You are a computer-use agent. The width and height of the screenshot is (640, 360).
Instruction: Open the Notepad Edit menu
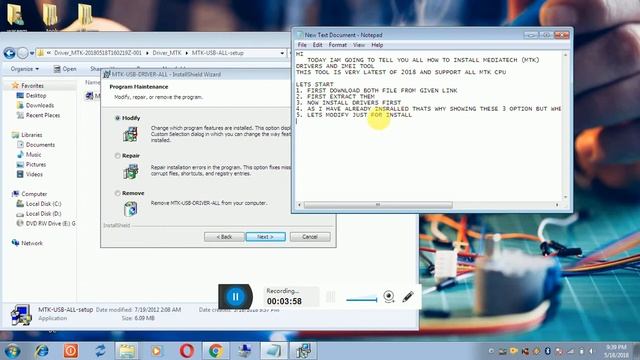tap(318, 45)
